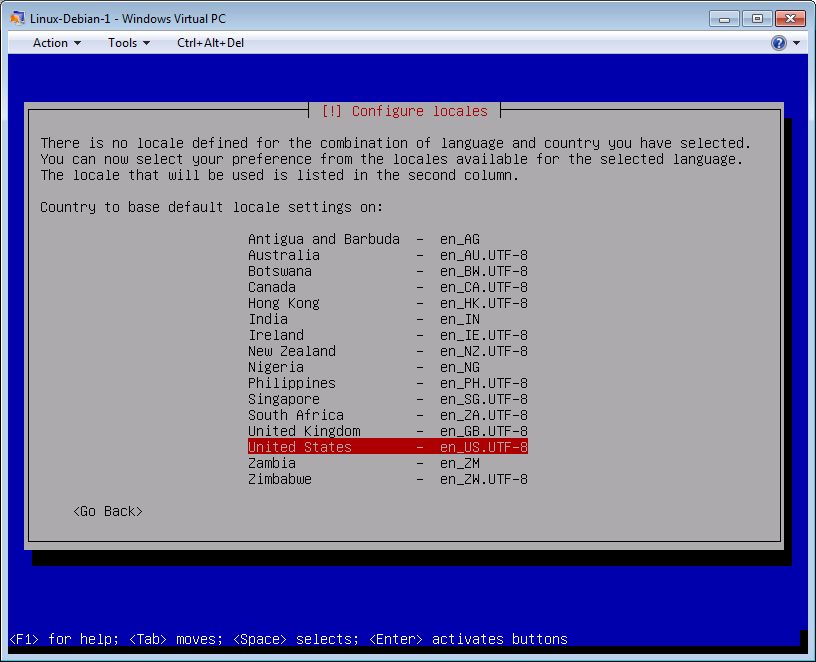Viewport: 816px width, 662px height.
Task: Minimize the Linux-Debian-1 window
Action: pyautogui.click(x=727, y=18)
